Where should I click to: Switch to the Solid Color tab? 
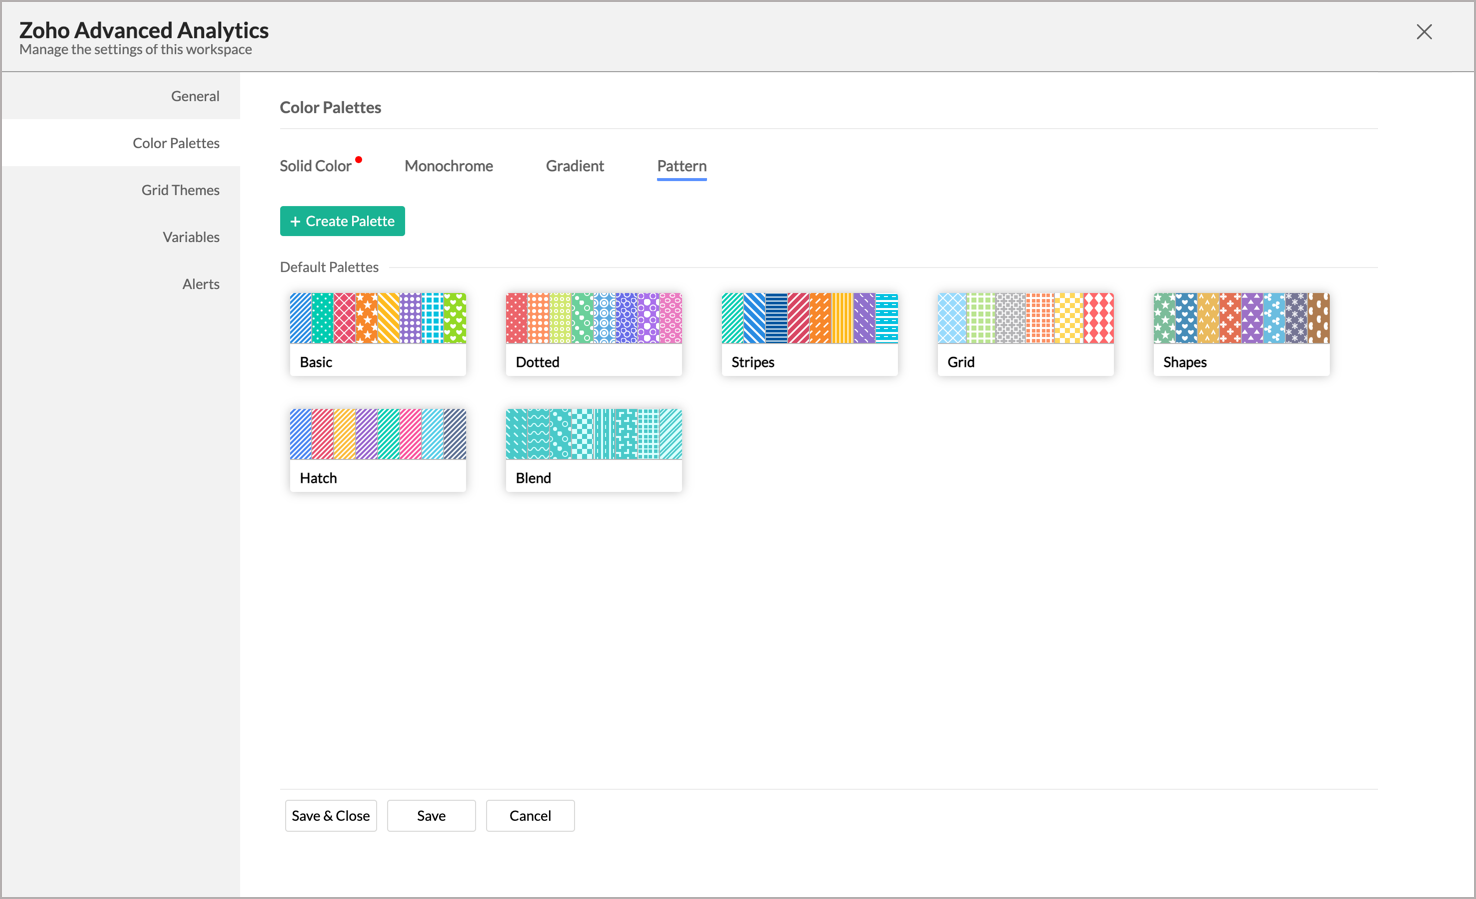point(315,165)
